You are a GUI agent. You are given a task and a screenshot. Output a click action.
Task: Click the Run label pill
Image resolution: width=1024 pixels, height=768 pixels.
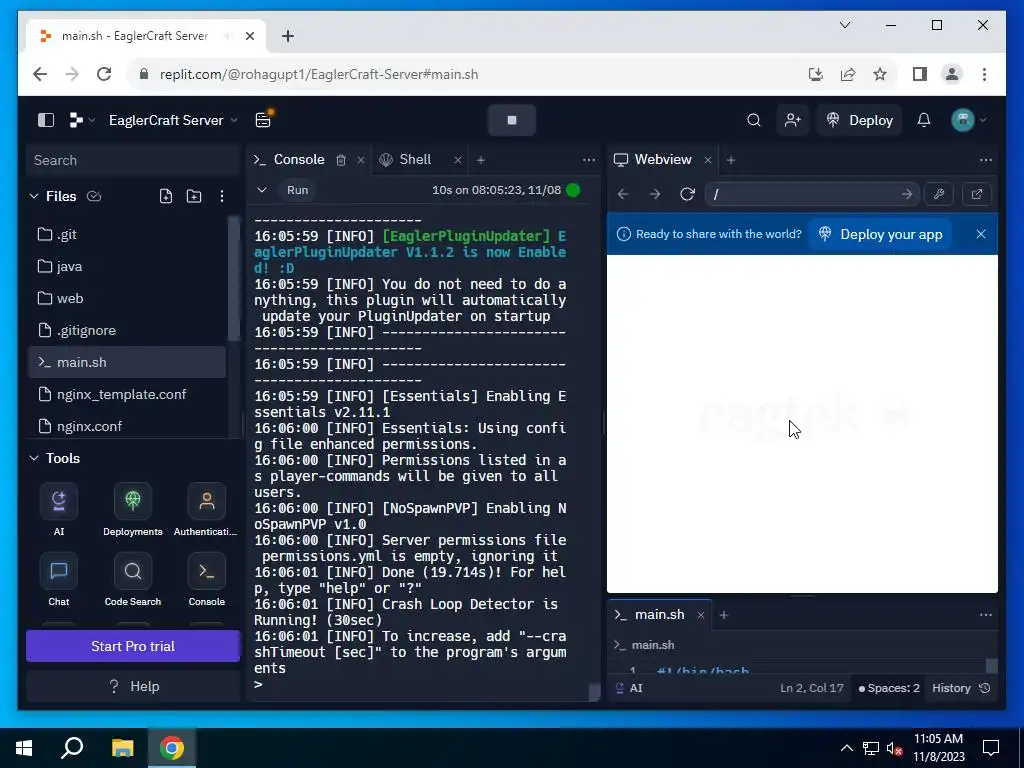point(297,190)
